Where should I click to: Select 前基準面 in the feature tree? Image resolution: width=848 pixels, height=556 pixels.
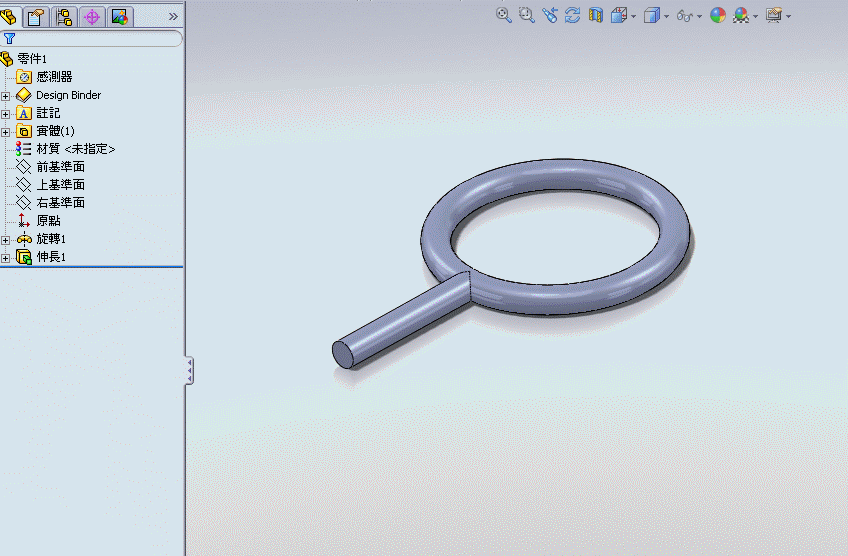[x=60, y=167]
